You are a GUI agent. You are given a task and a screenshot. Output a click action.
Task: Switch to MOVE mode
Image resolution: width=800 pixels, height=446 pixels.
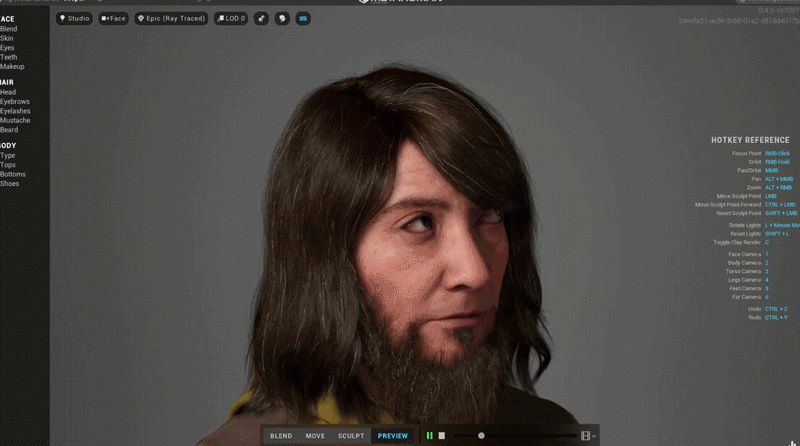[x=315, y=436]
